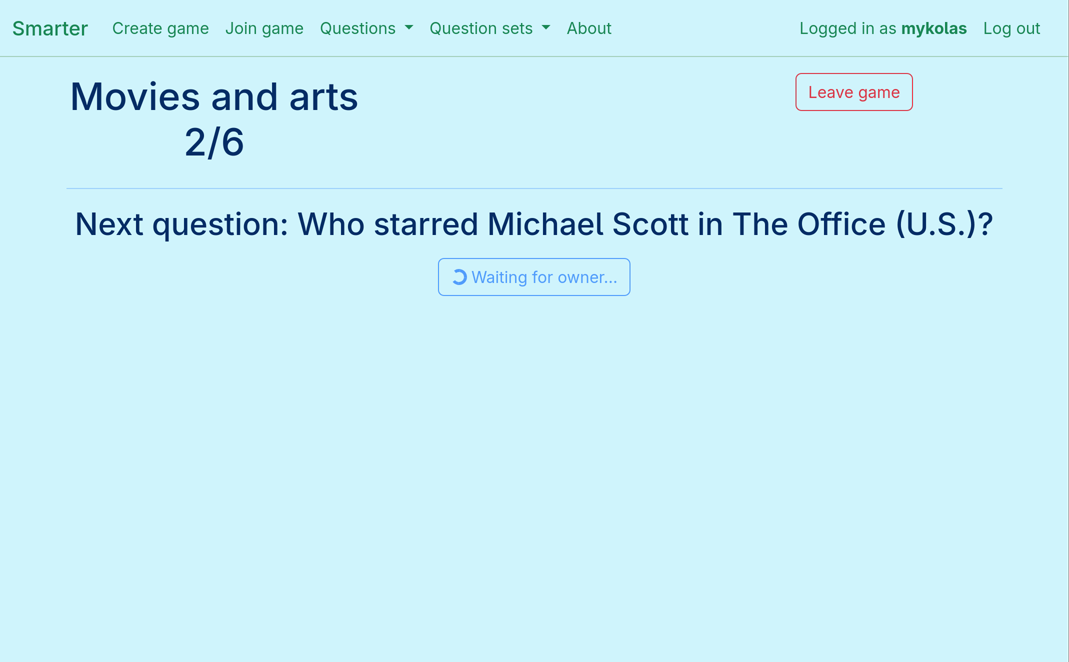The width and height of the screenshot is (1069, 662).
Task: Visit the About page
Action: click(x=589, y=28)
